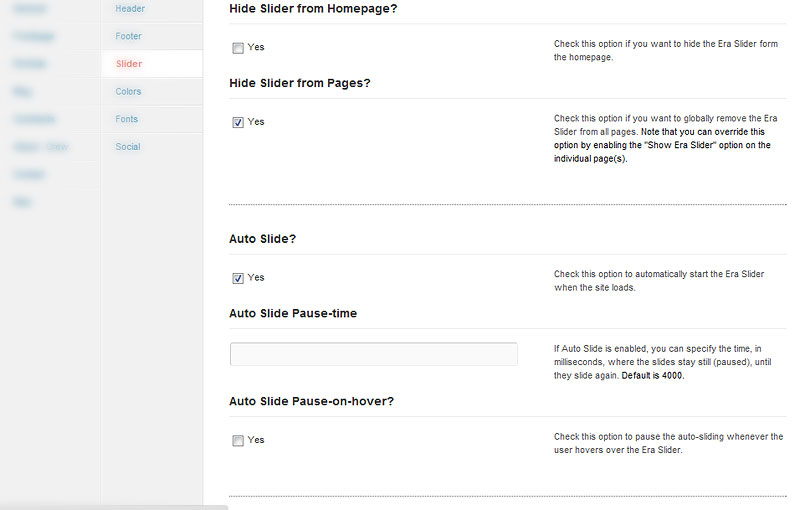Screen dimensions: 800x510
Task: Click the horizontal scrollbar at the bottom
Action: click(114, 506)
